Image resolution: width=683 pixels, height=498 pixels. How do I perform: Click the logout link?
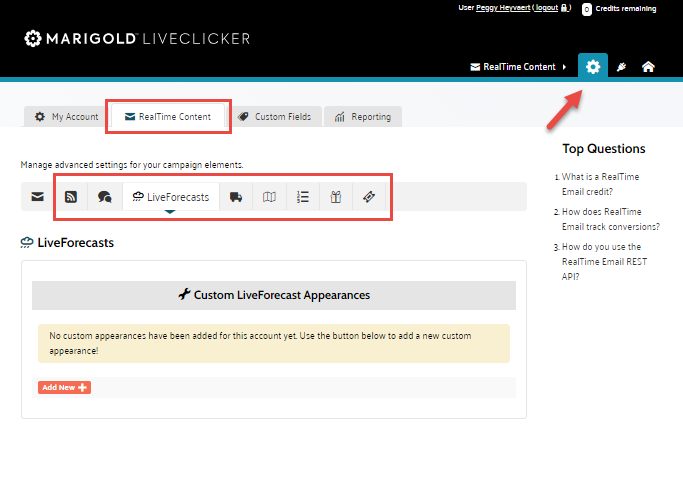[546, 8]
